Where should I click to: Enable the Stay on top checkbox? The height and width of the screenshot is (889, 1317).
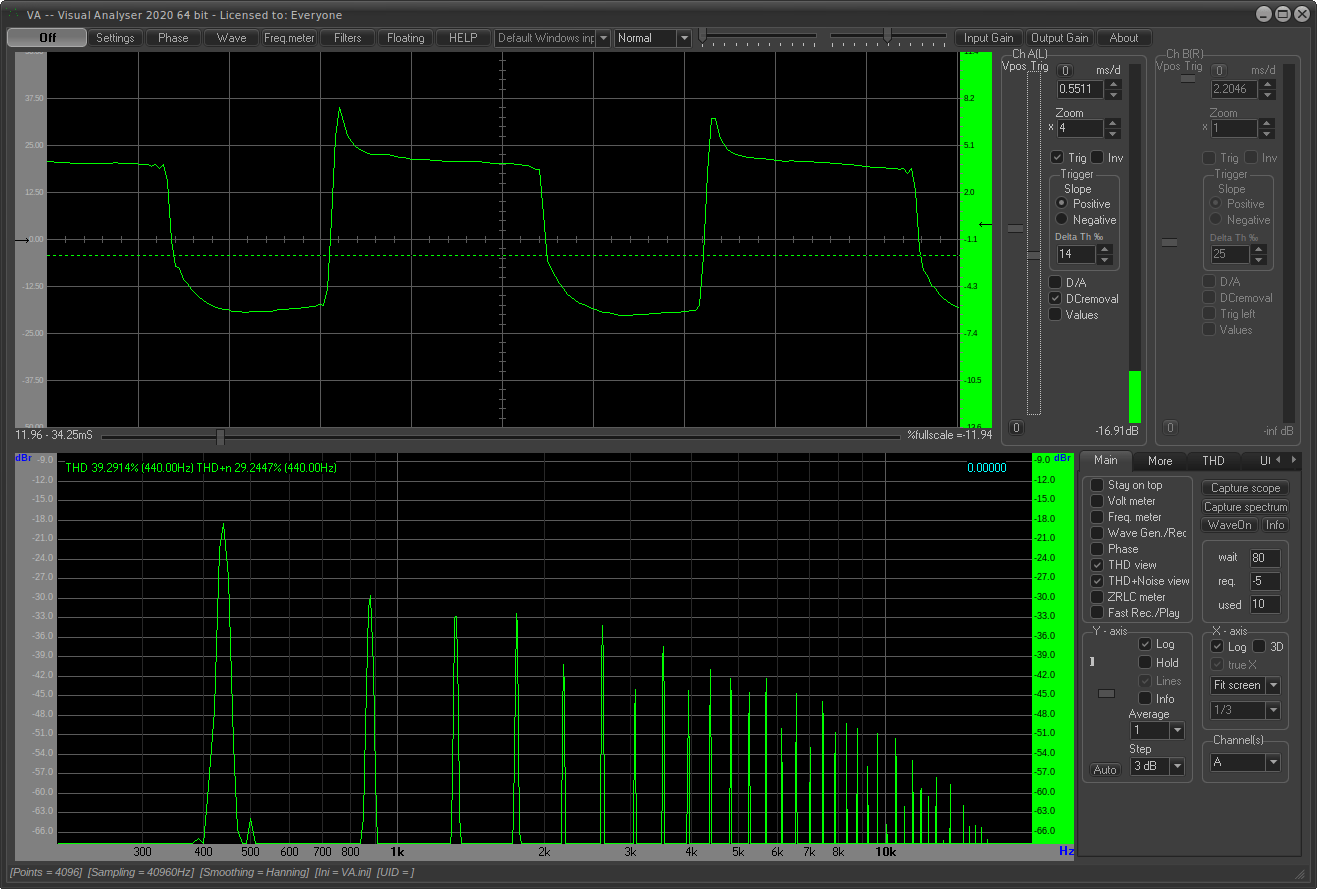tap(1097, 485)
